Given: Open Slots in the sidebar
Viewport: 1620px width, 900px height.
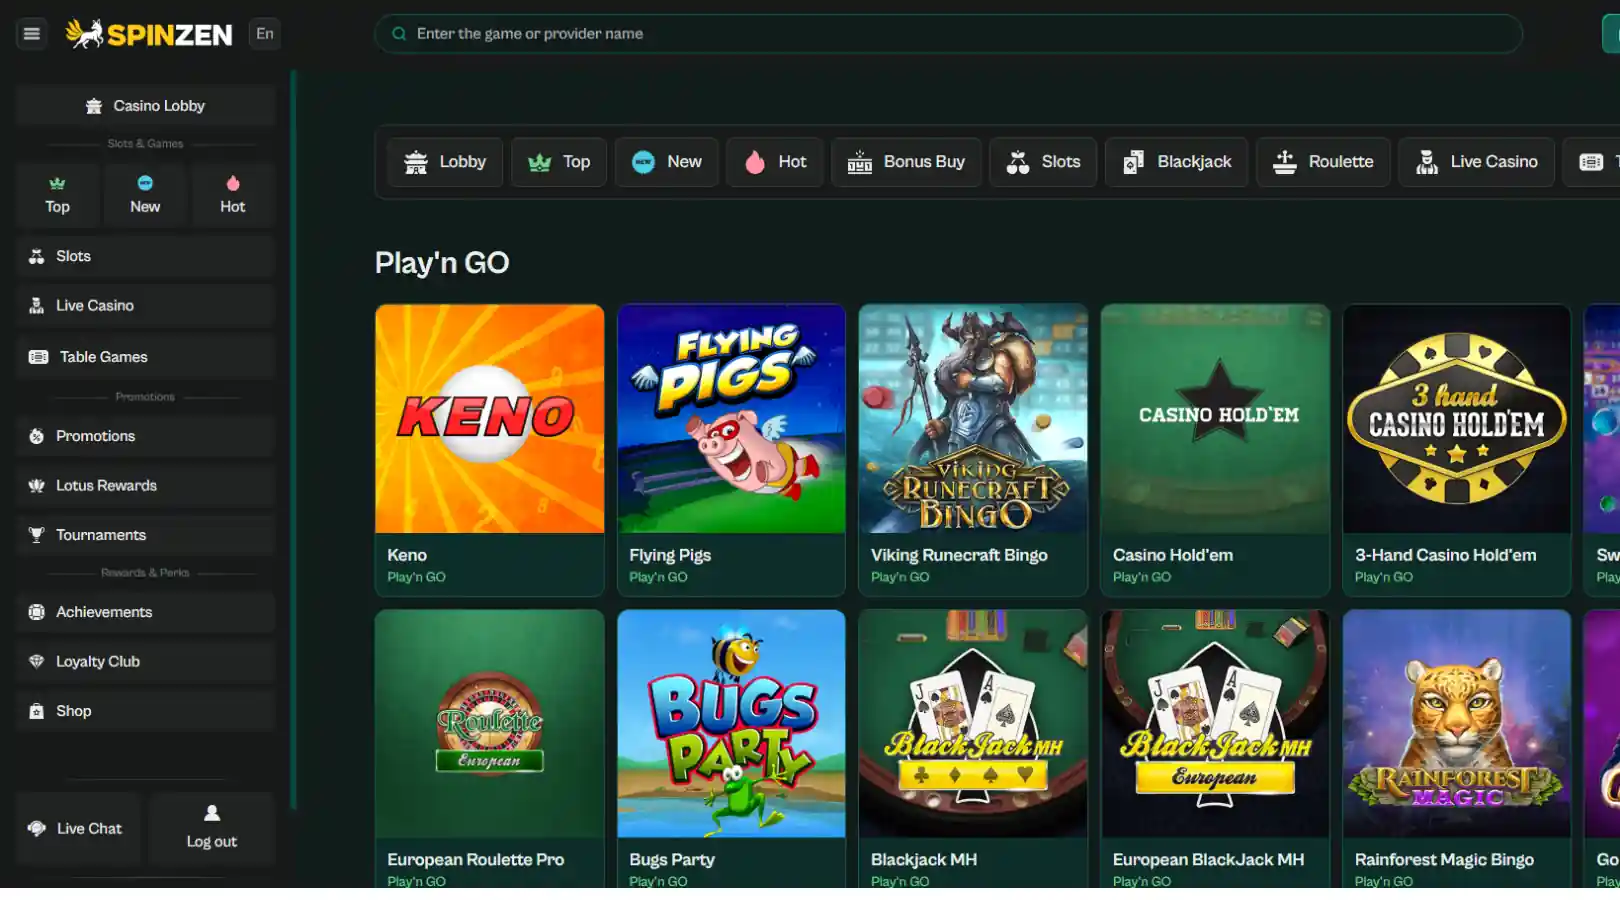Looking at the screenshot, I should (x=145, y=256).
